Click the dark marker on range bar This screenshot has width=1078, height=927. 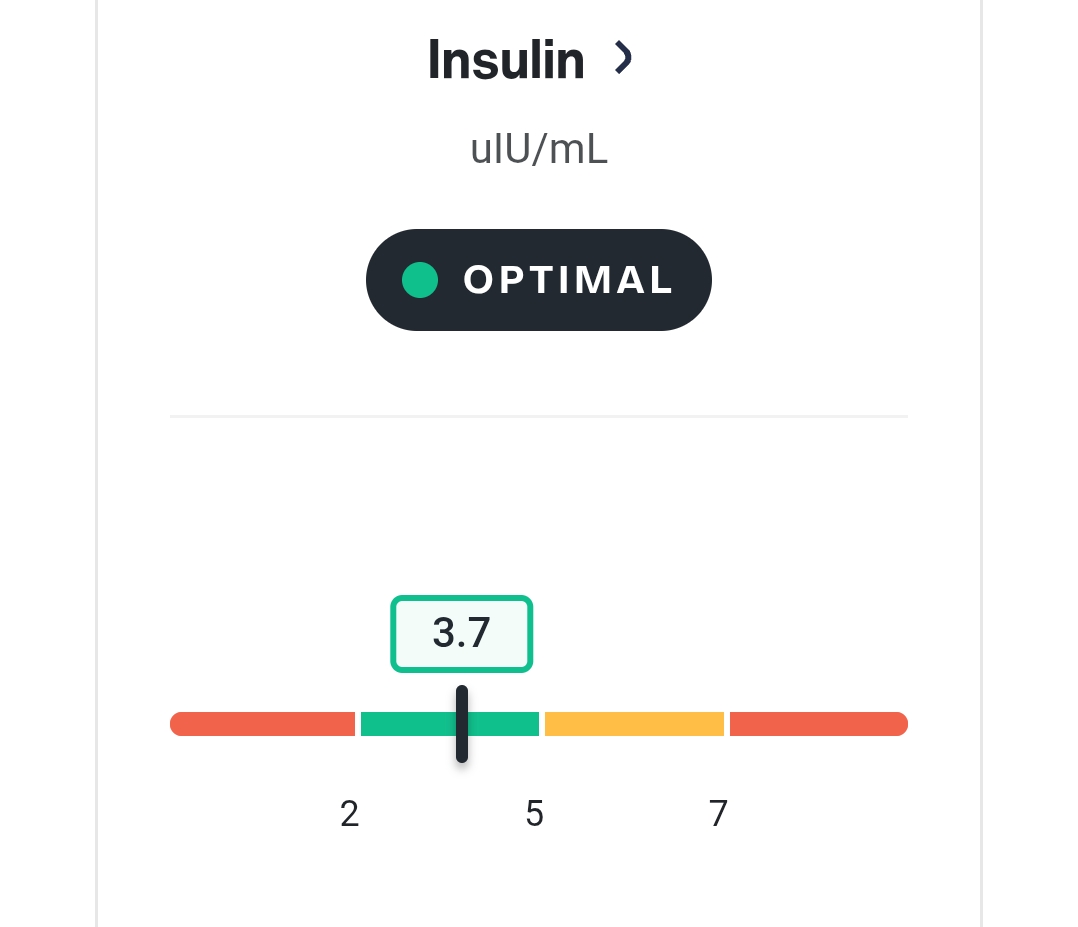click(462, 723)
